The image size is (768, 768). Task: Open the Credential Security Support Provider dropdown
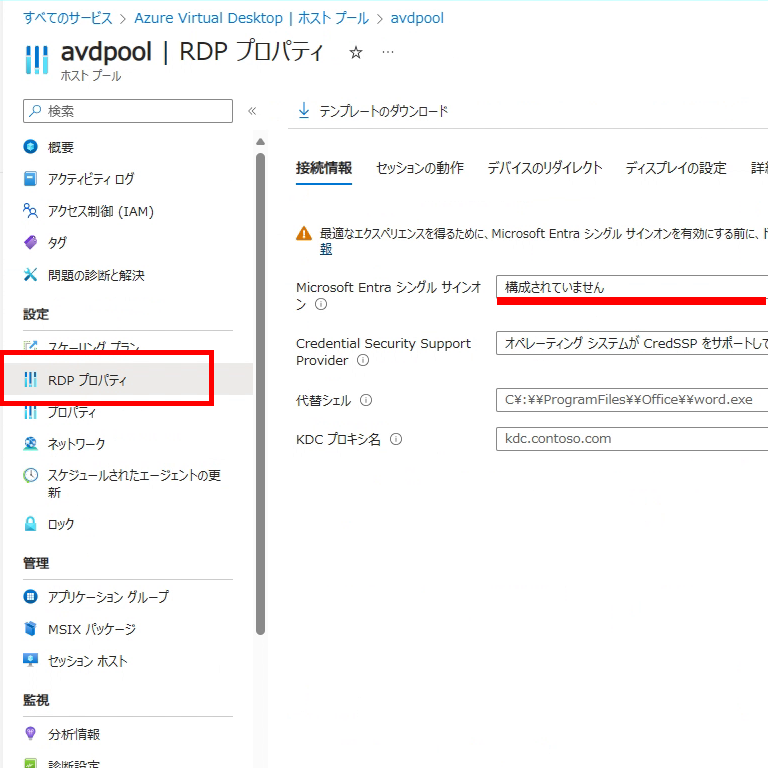tap(632, 343)
